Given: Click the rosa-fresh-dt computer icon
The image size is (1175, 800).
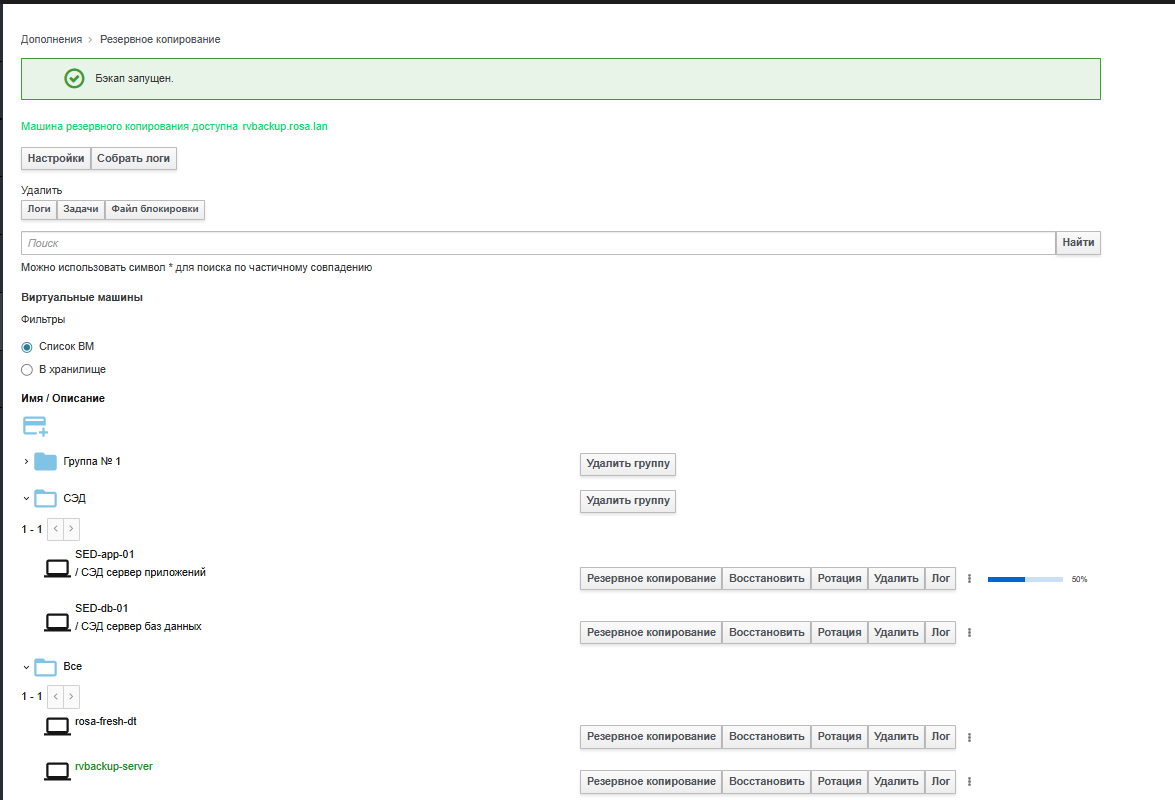Looking at the screenshot, I should 58,727.
